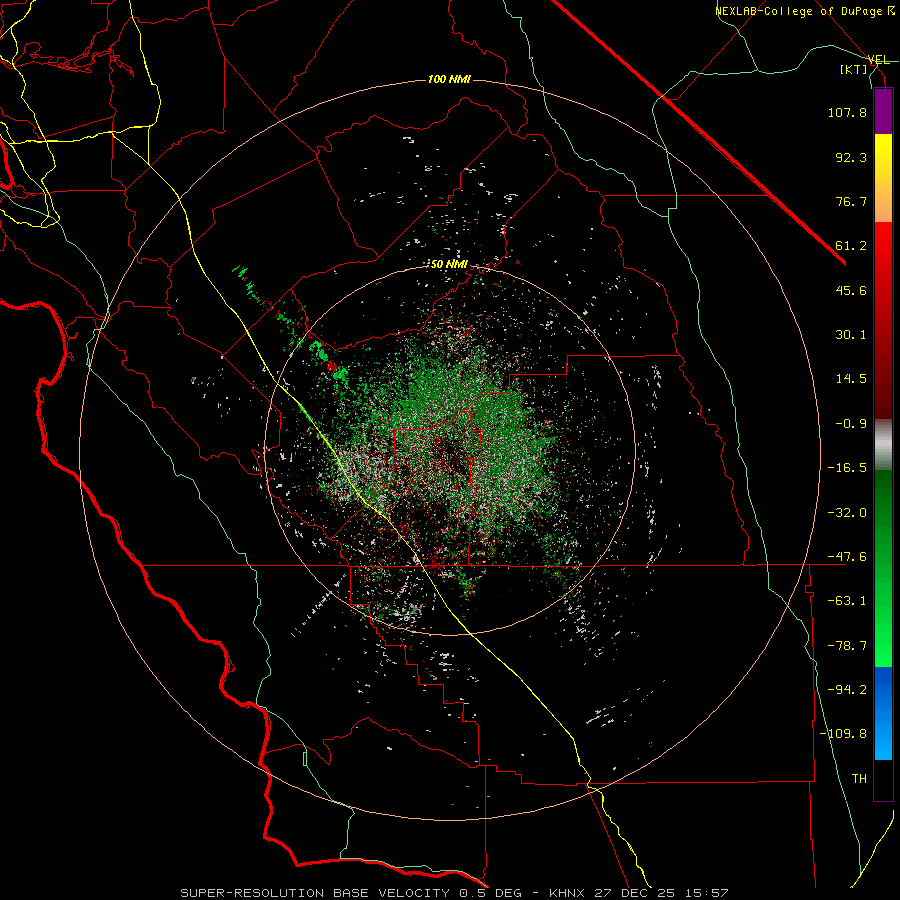Click the 100 NMI range ring label
This screenshot has height=900, width=900.
(449, 79)
